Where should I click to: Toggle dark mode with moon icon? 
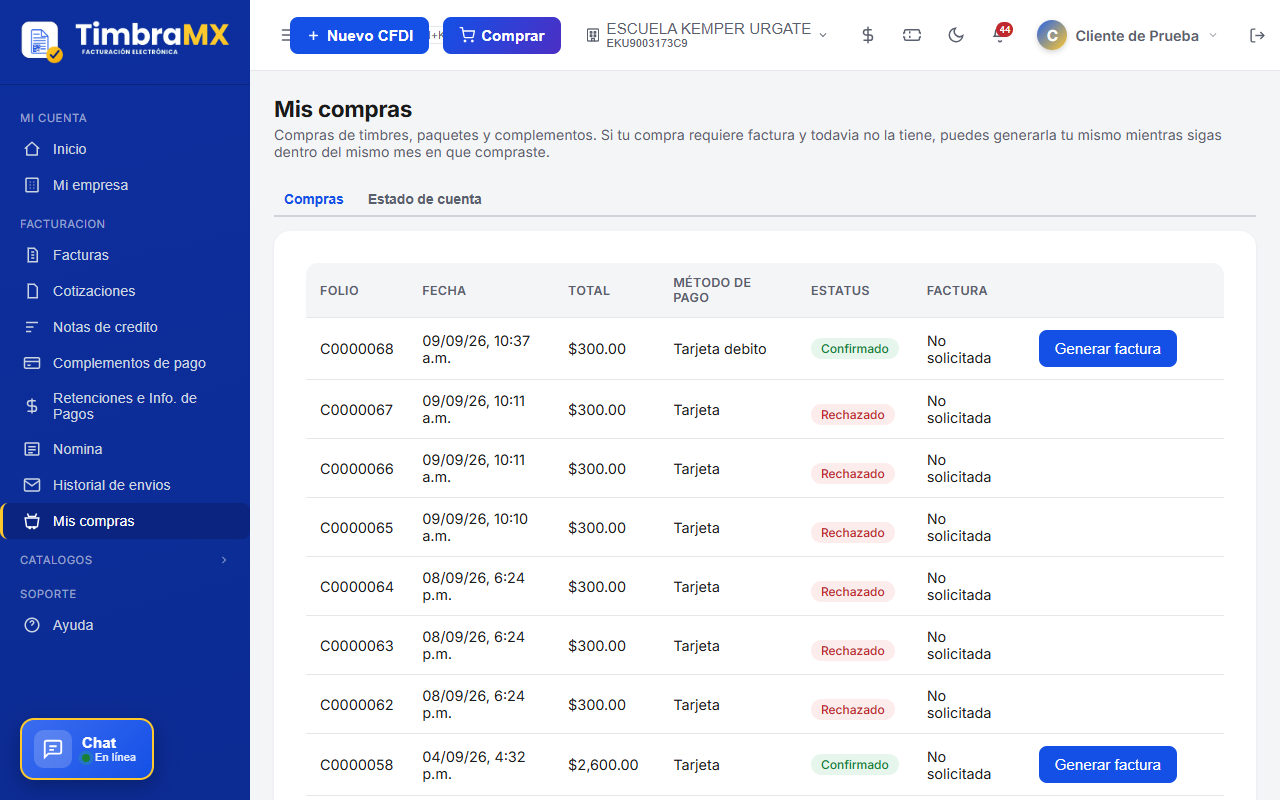click(x=956, y=35)
